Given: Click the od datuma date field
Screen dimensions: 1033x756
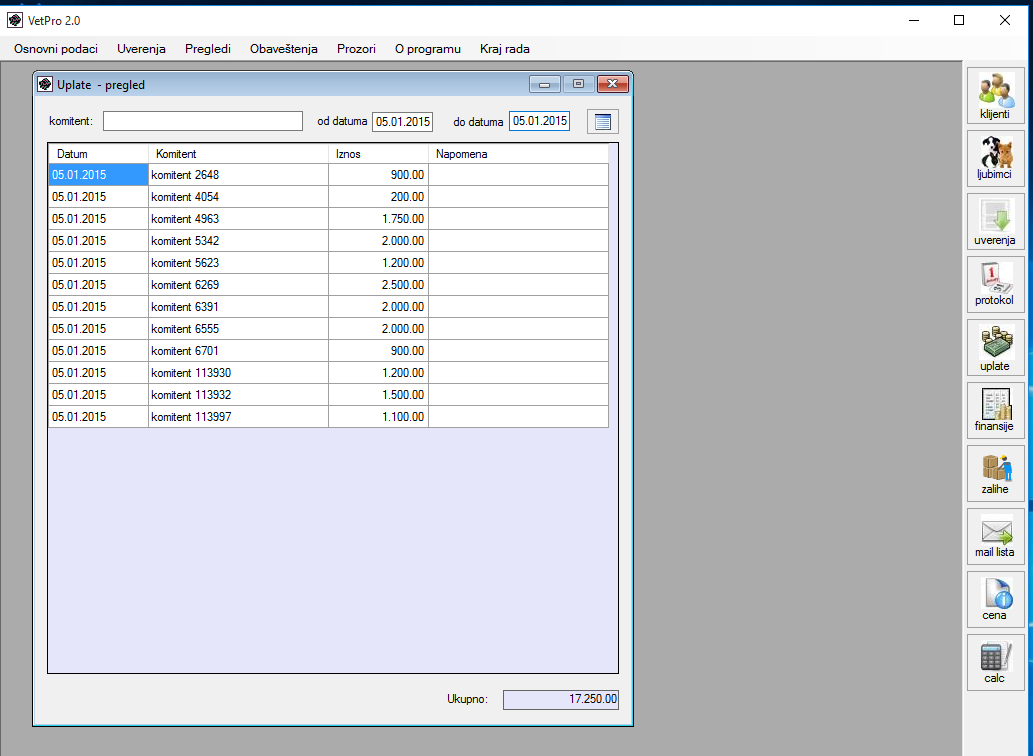Looking at the screenshot, I should (x=402, y=122).
